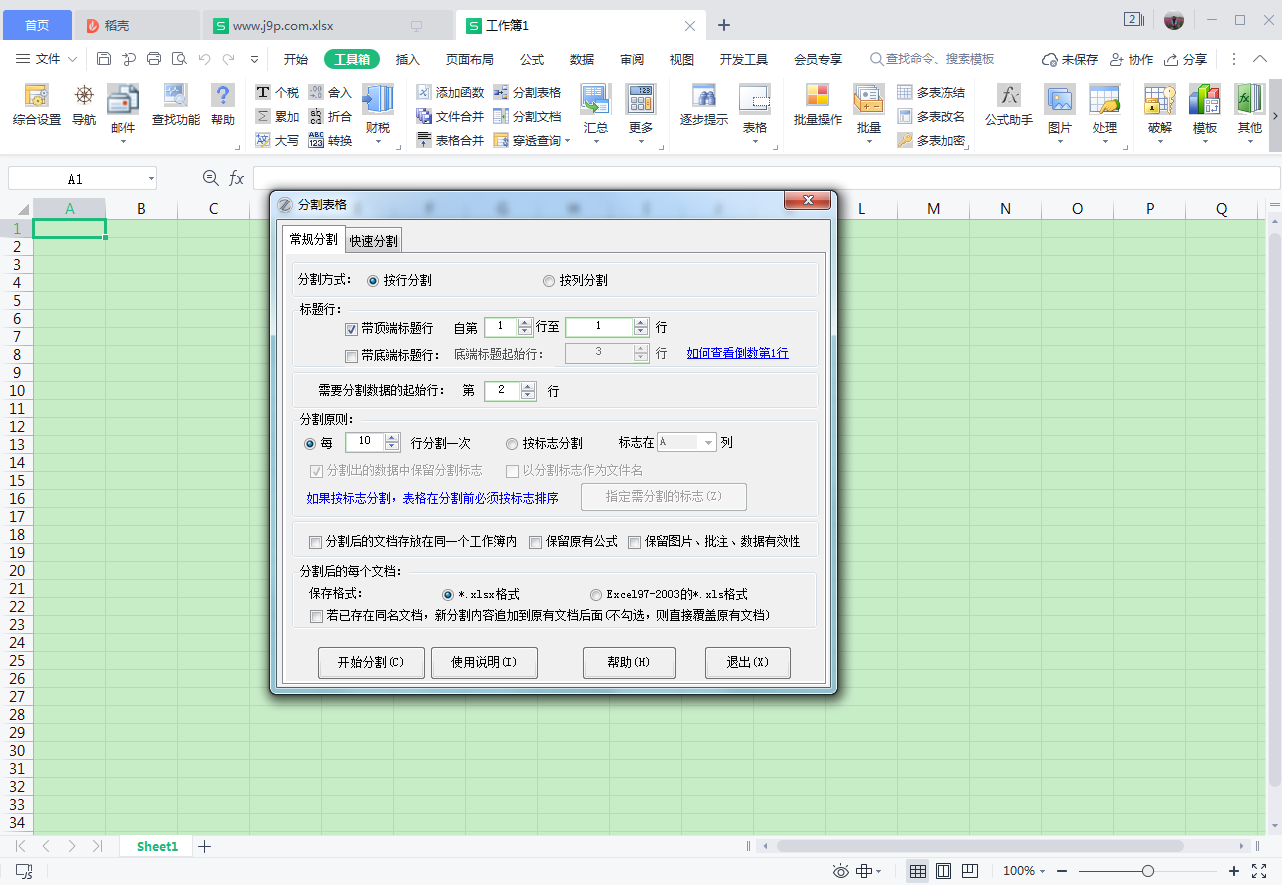Open the cell name box dropdown

(x=151, y=179)
